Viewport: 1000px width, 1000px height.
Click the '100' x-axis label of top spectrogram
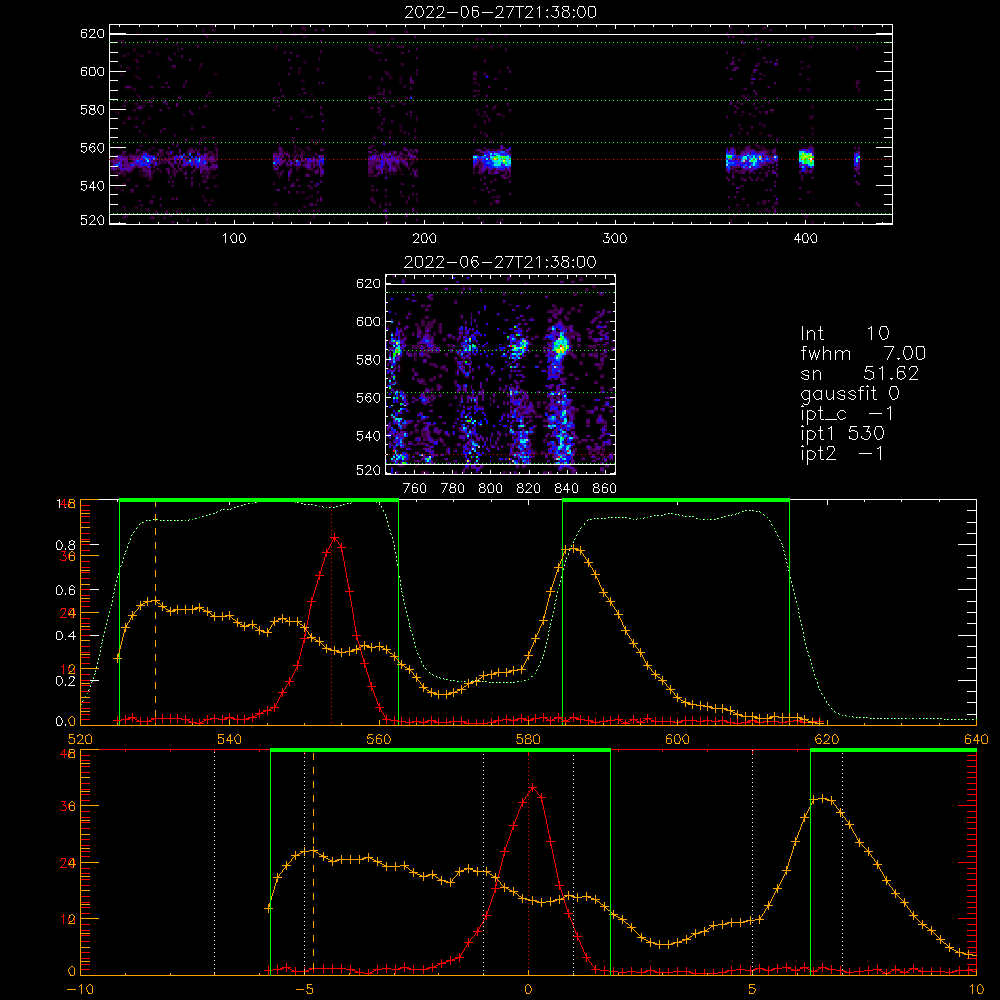[234, 239]
